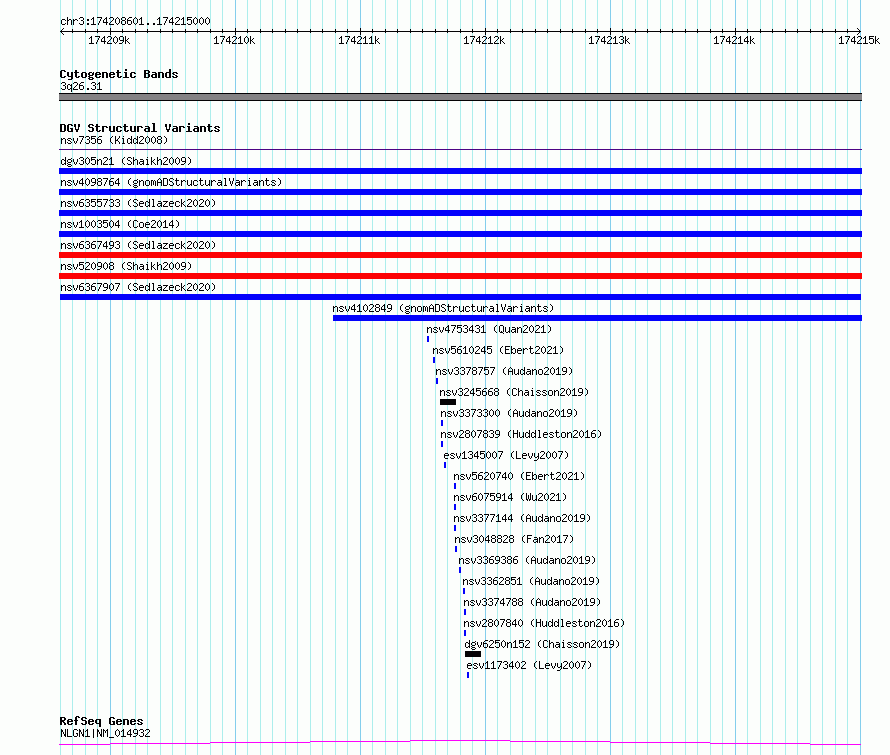890x755 pixels.
Task: Open variant nsv3373300 (Audano2019)
Action: 509,413
